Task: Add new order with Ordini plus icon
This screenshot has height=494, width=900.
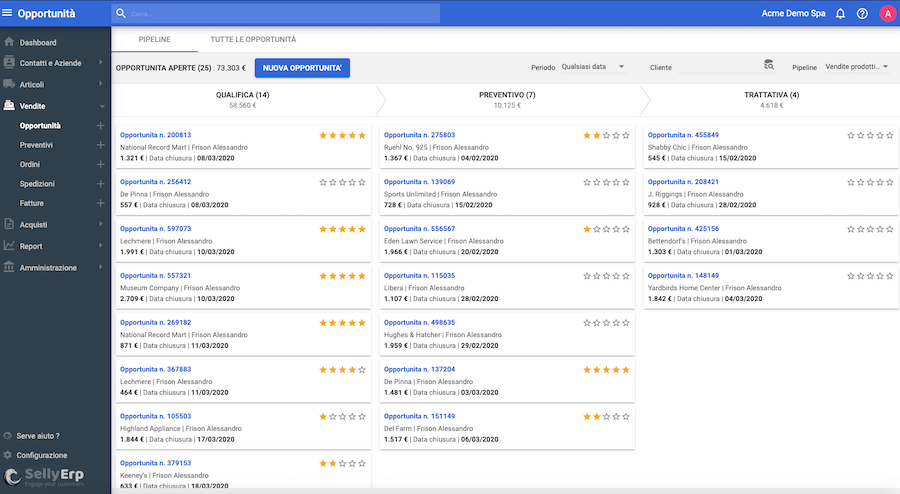Action: coord(100,165)
